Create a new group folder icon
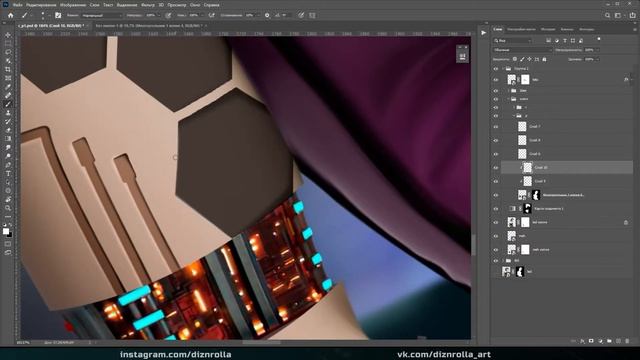The height and width of the screenshot is (360, 640). point(609,341)
